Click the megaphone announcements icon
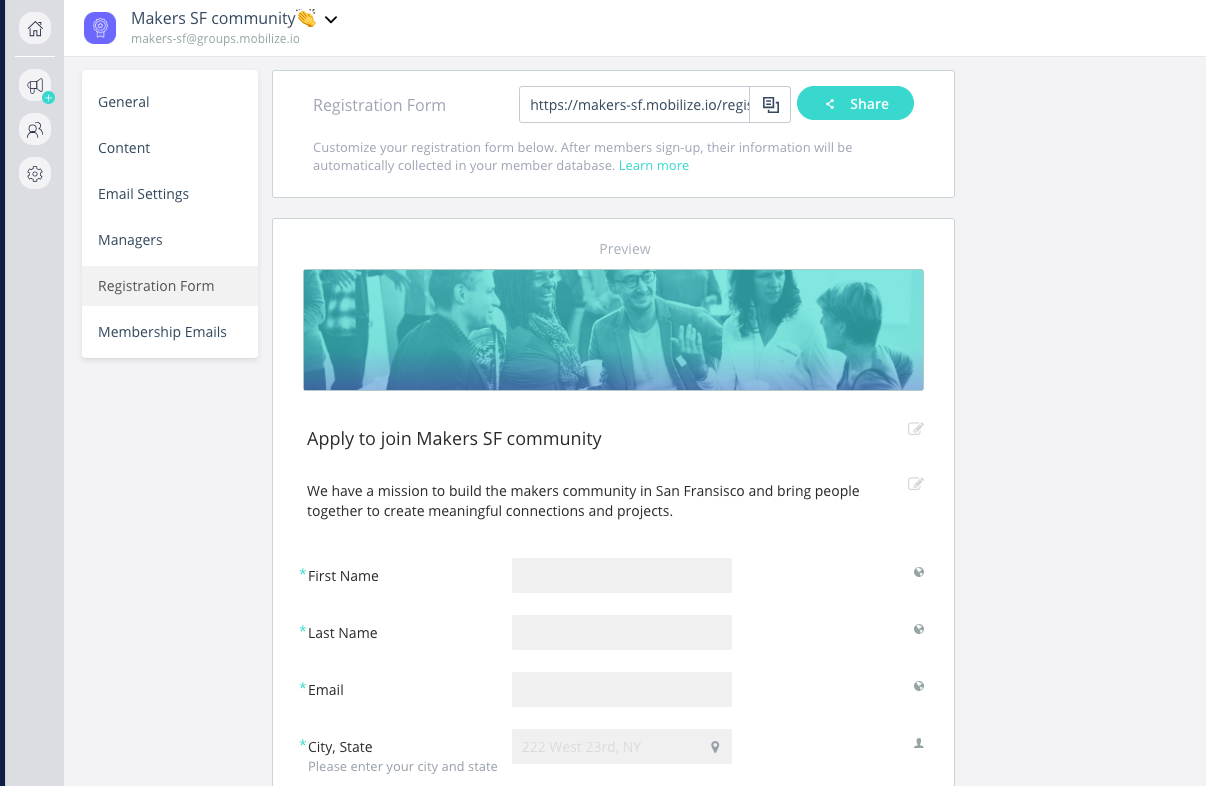 click(x=35, y=86)
